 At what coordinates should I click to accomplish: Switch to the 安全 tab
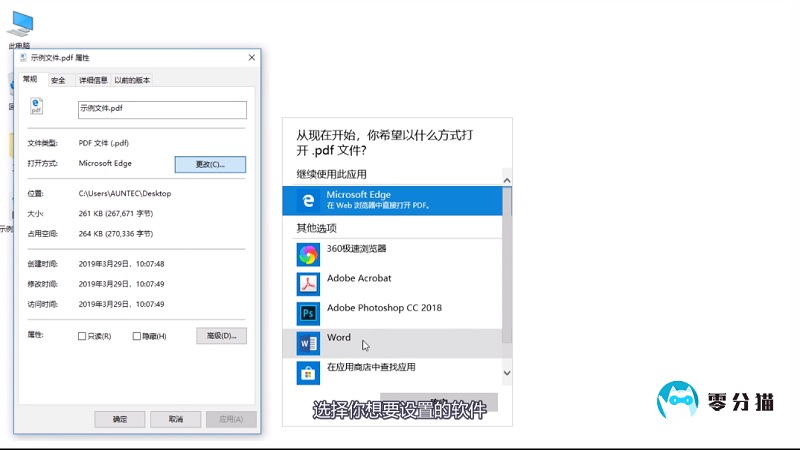[x=58, y=80]
